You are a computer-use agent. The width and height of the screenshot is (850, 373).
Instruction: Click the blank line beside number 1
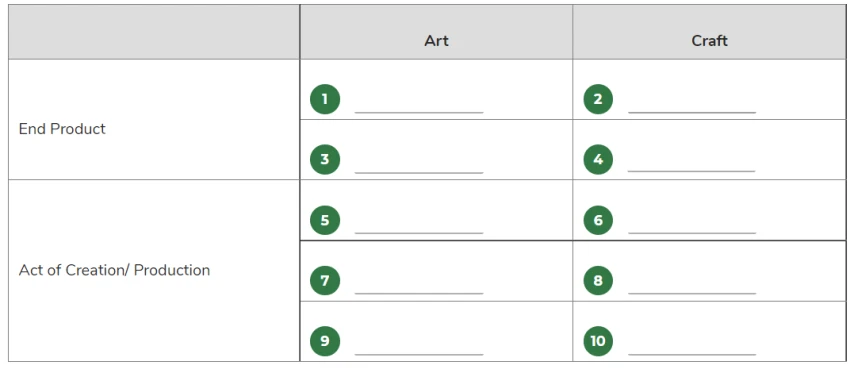(x=418, y=112)
